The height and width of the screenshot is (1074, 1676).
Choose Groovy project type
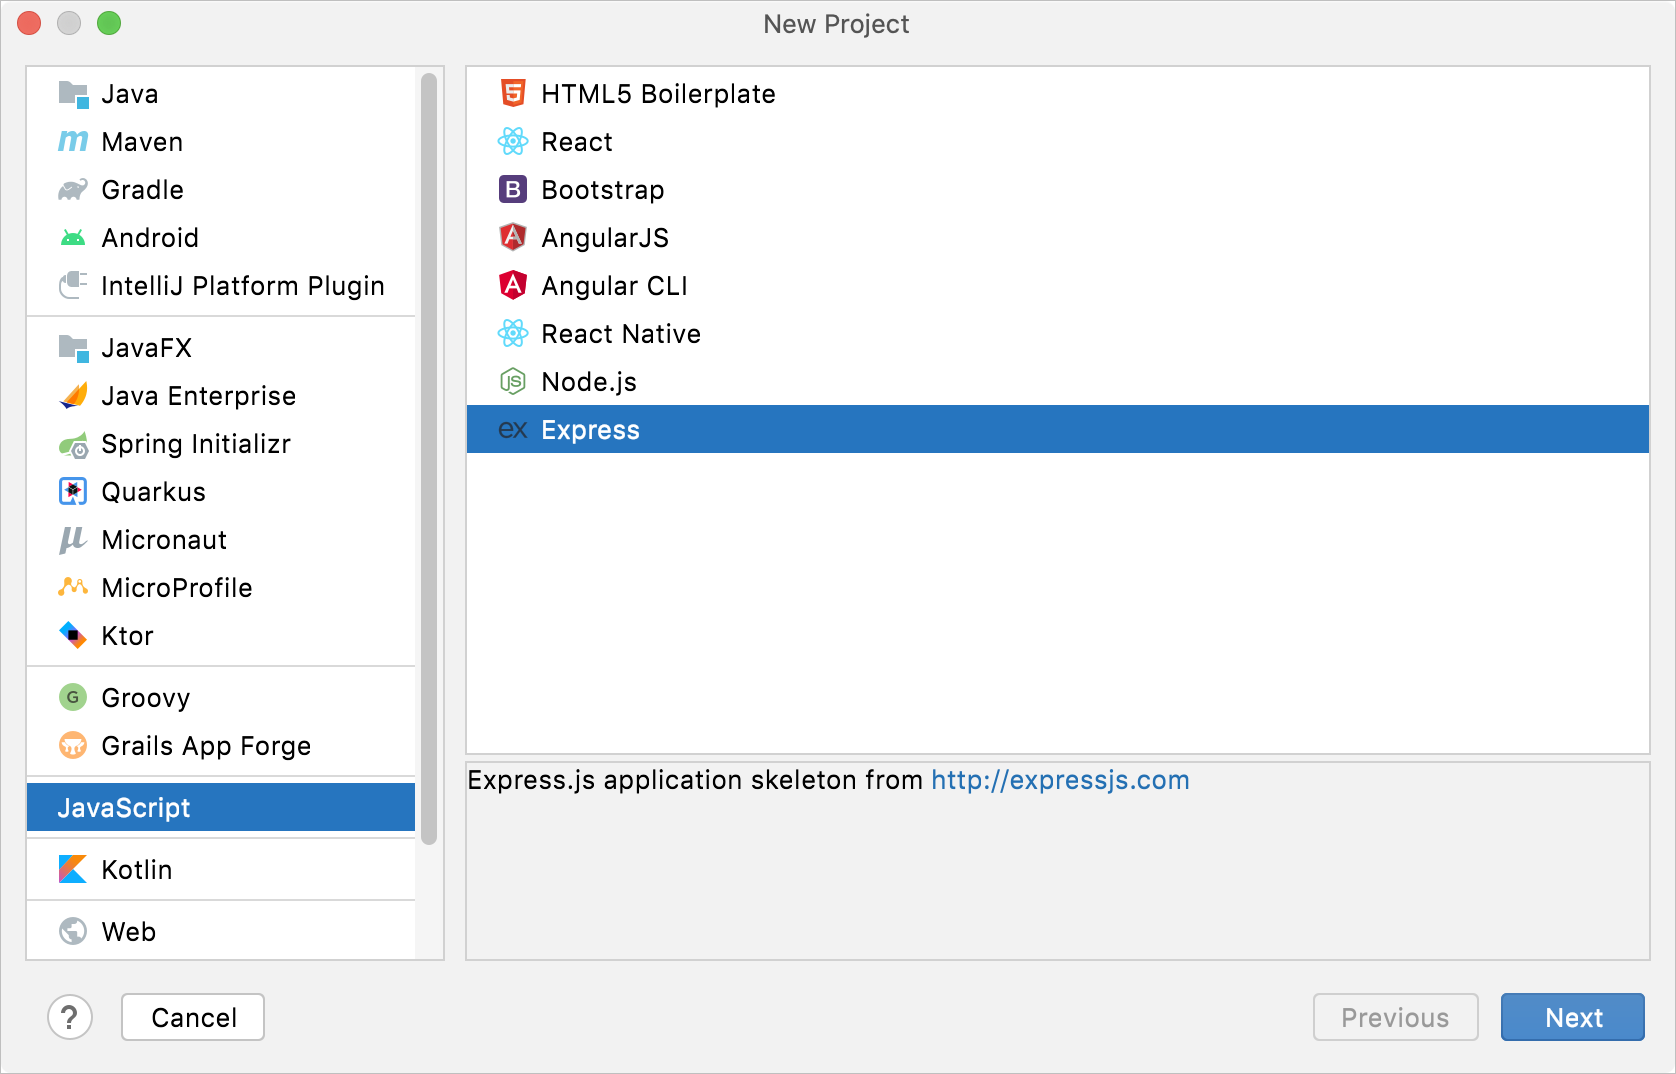click(x=221, y=698)
